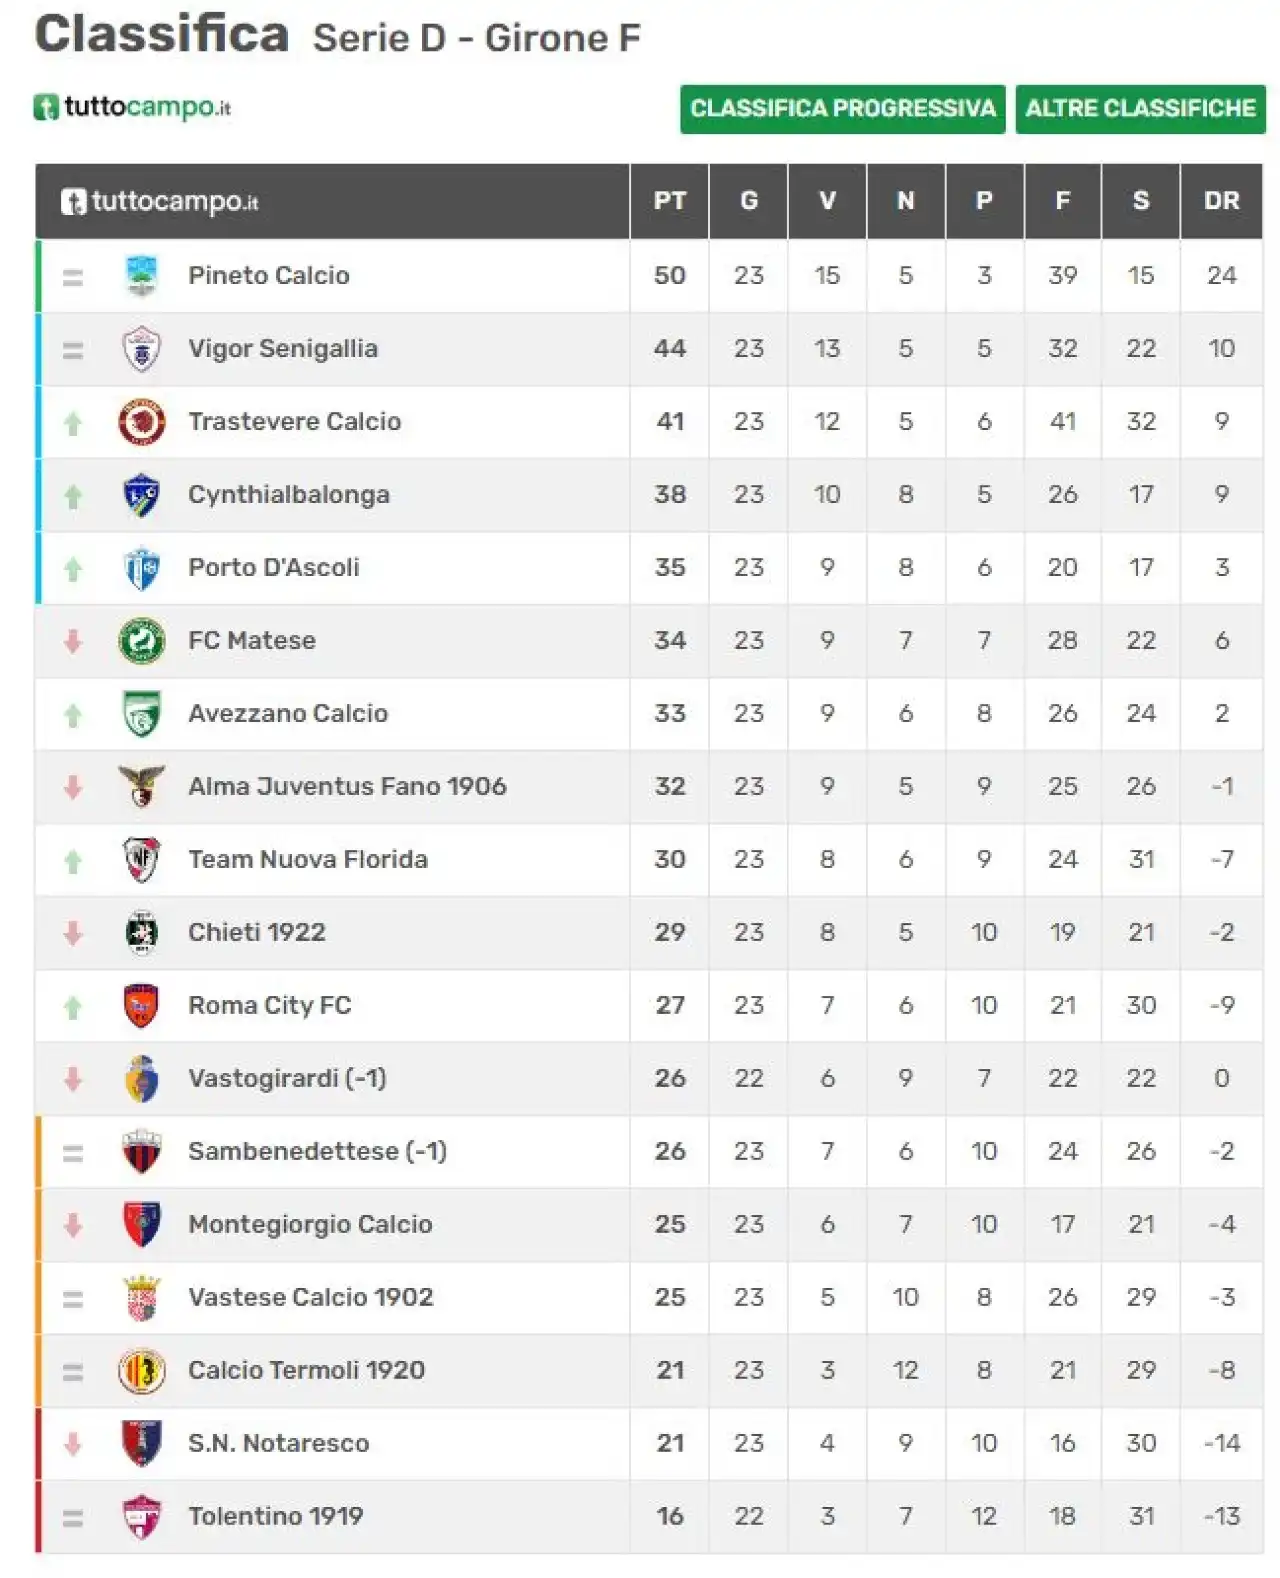Click the Vigor Senigallia team crest
Screen dimensions: 1280x1578
[x=142, y=349]
